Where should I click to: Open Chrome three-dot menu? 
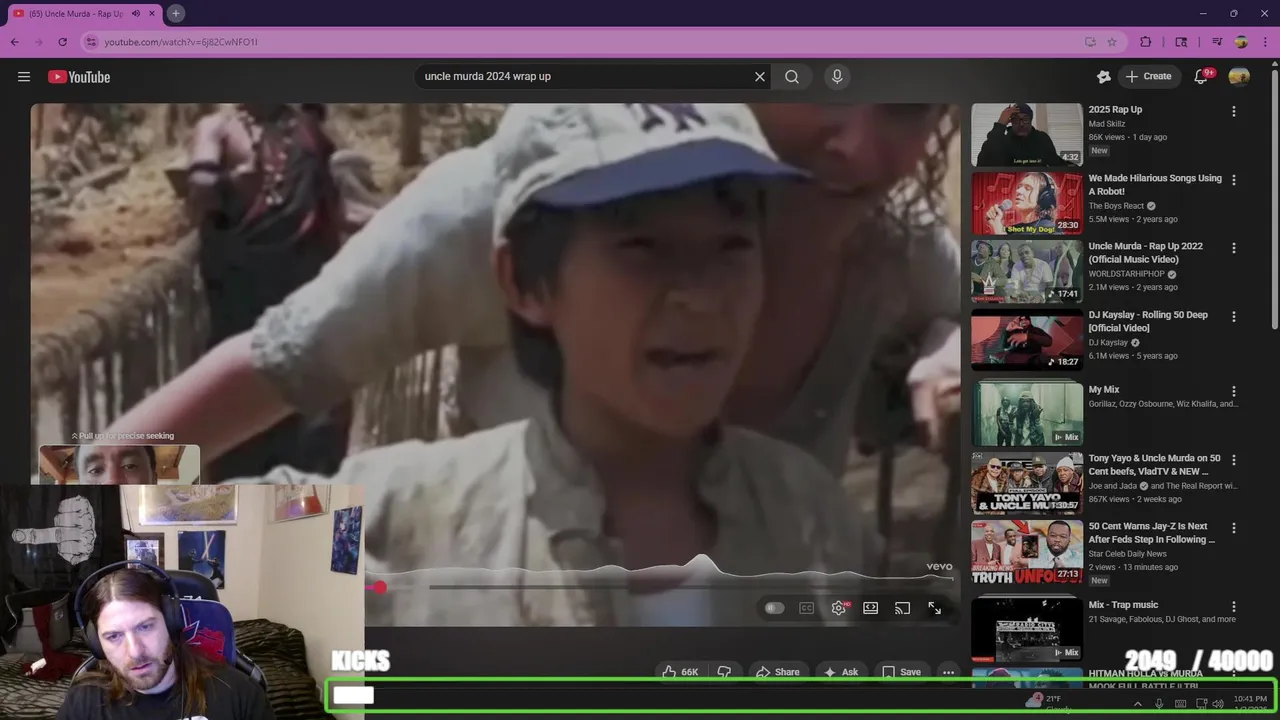click(x=1265, y=42)
